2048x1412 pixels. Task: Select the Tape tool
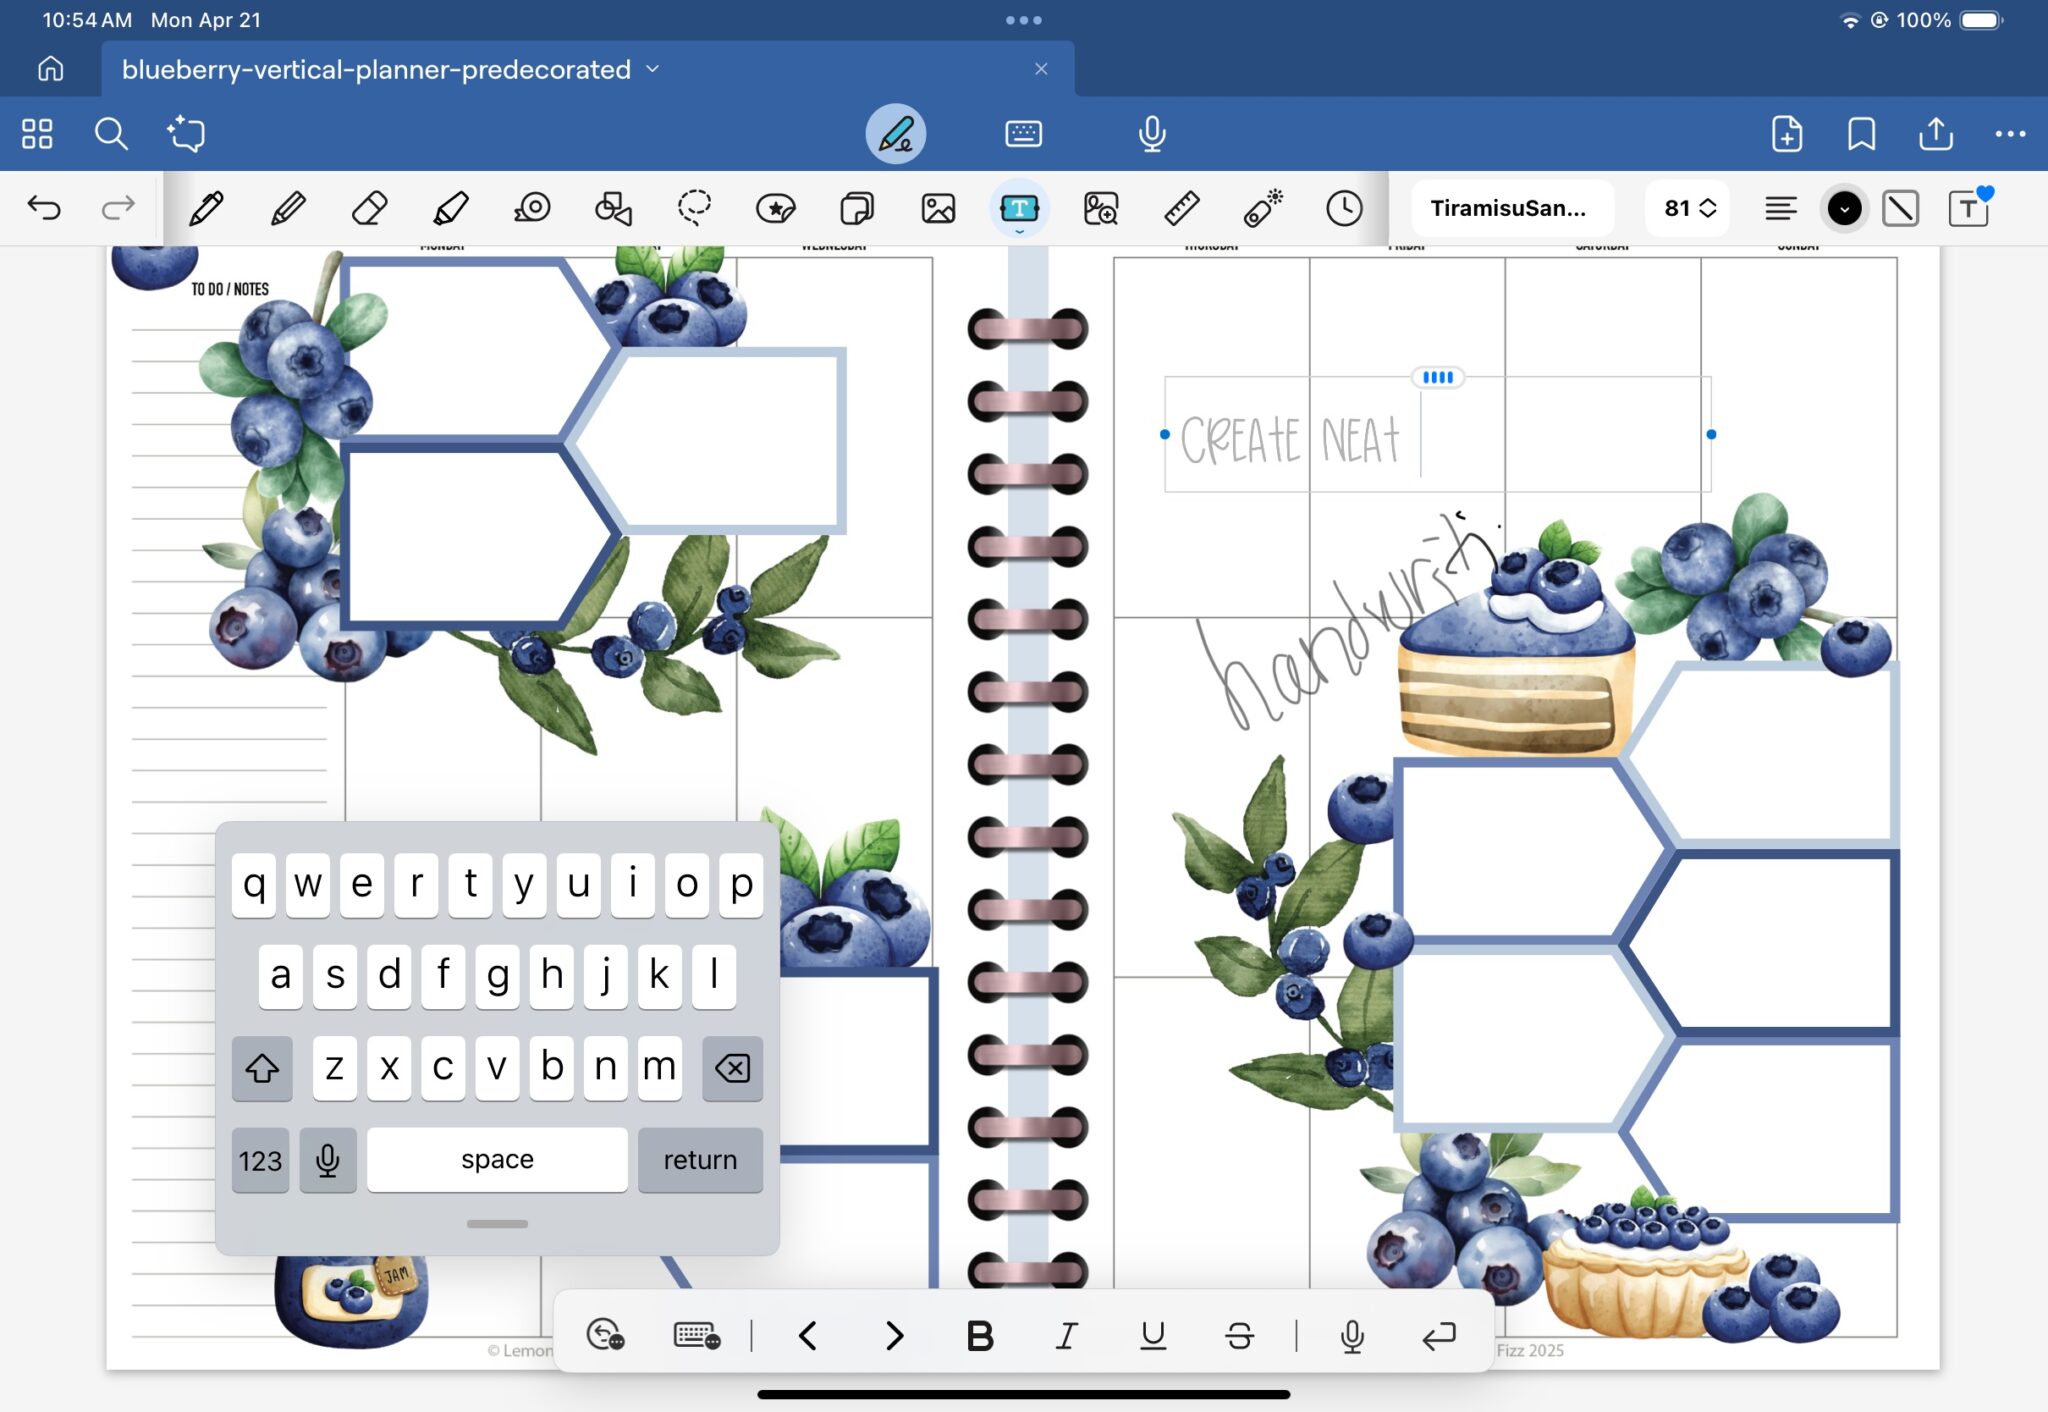click(534, 208)
